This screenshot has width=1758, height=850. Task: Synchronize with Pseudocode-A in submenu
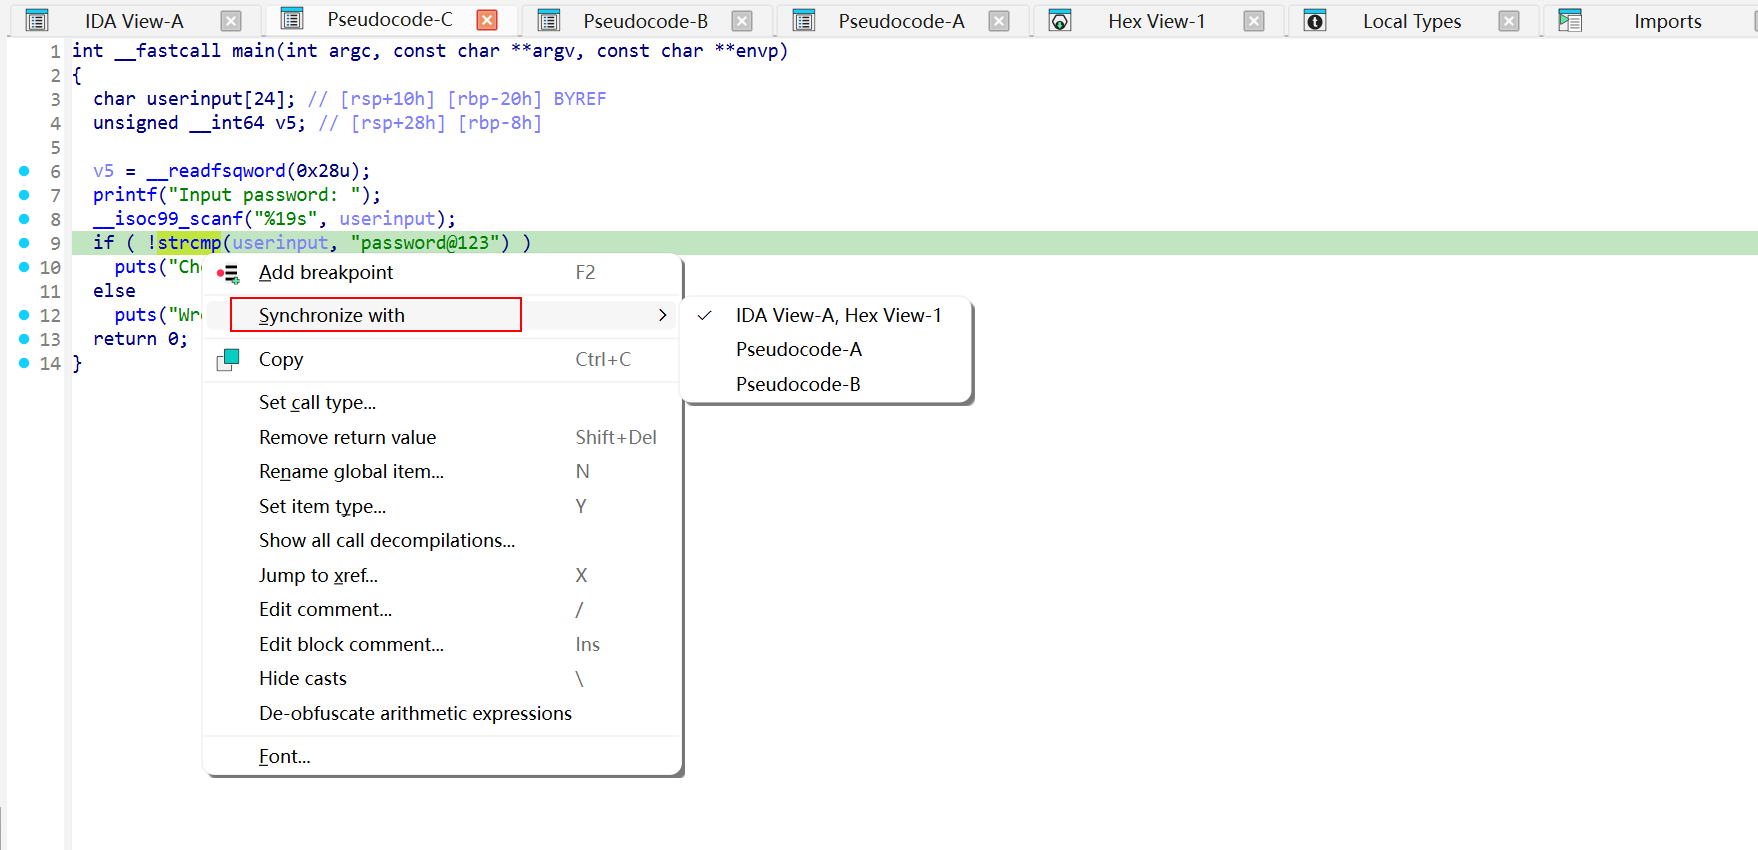pos(826,350)
